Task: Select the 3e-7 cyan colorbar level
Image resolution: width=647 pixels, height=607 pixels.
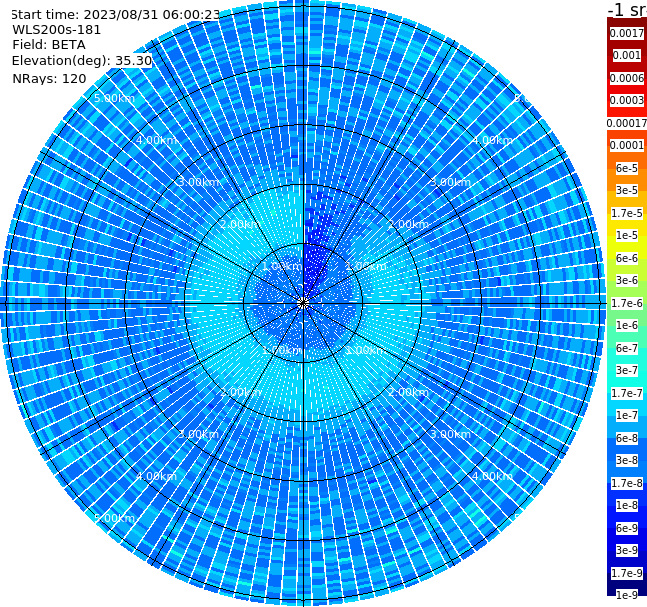Action: [x=627, y=370]
